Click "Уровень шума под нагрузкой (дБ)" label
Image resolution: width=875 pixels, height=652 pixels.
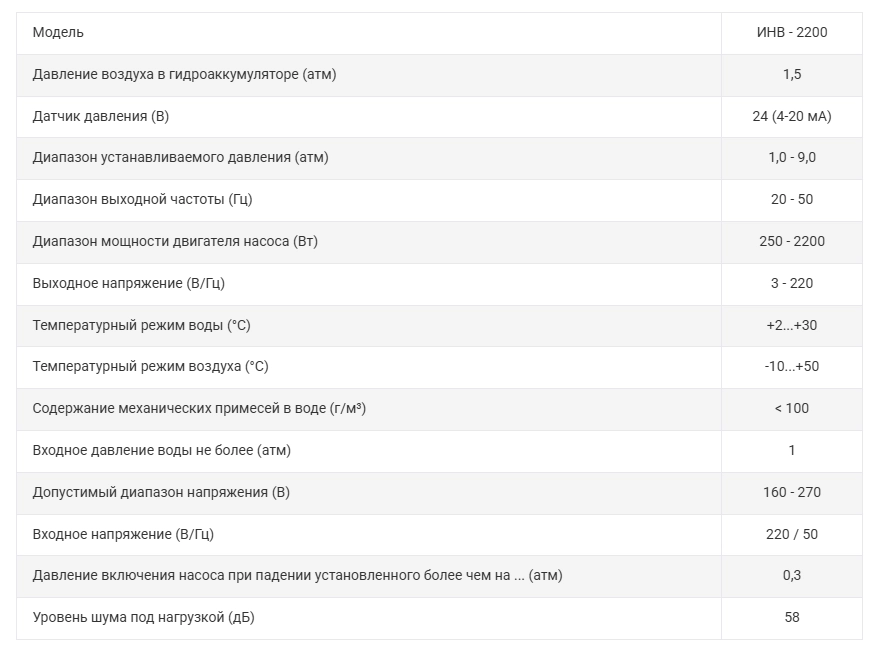coord(143,617)
